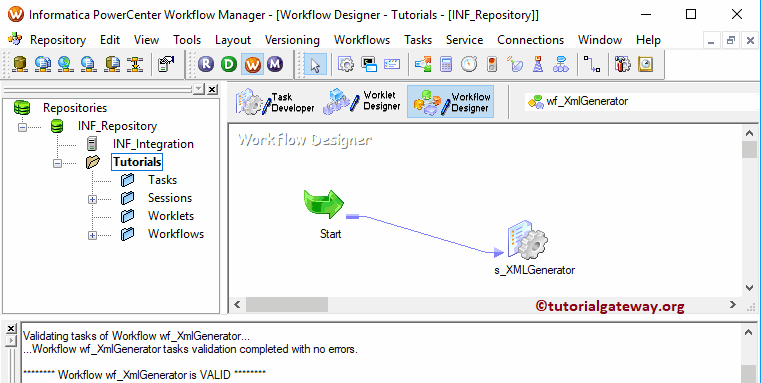Launch the Designer via green D icon
This screenshot has width=761, height=383.
pos(229,64)
